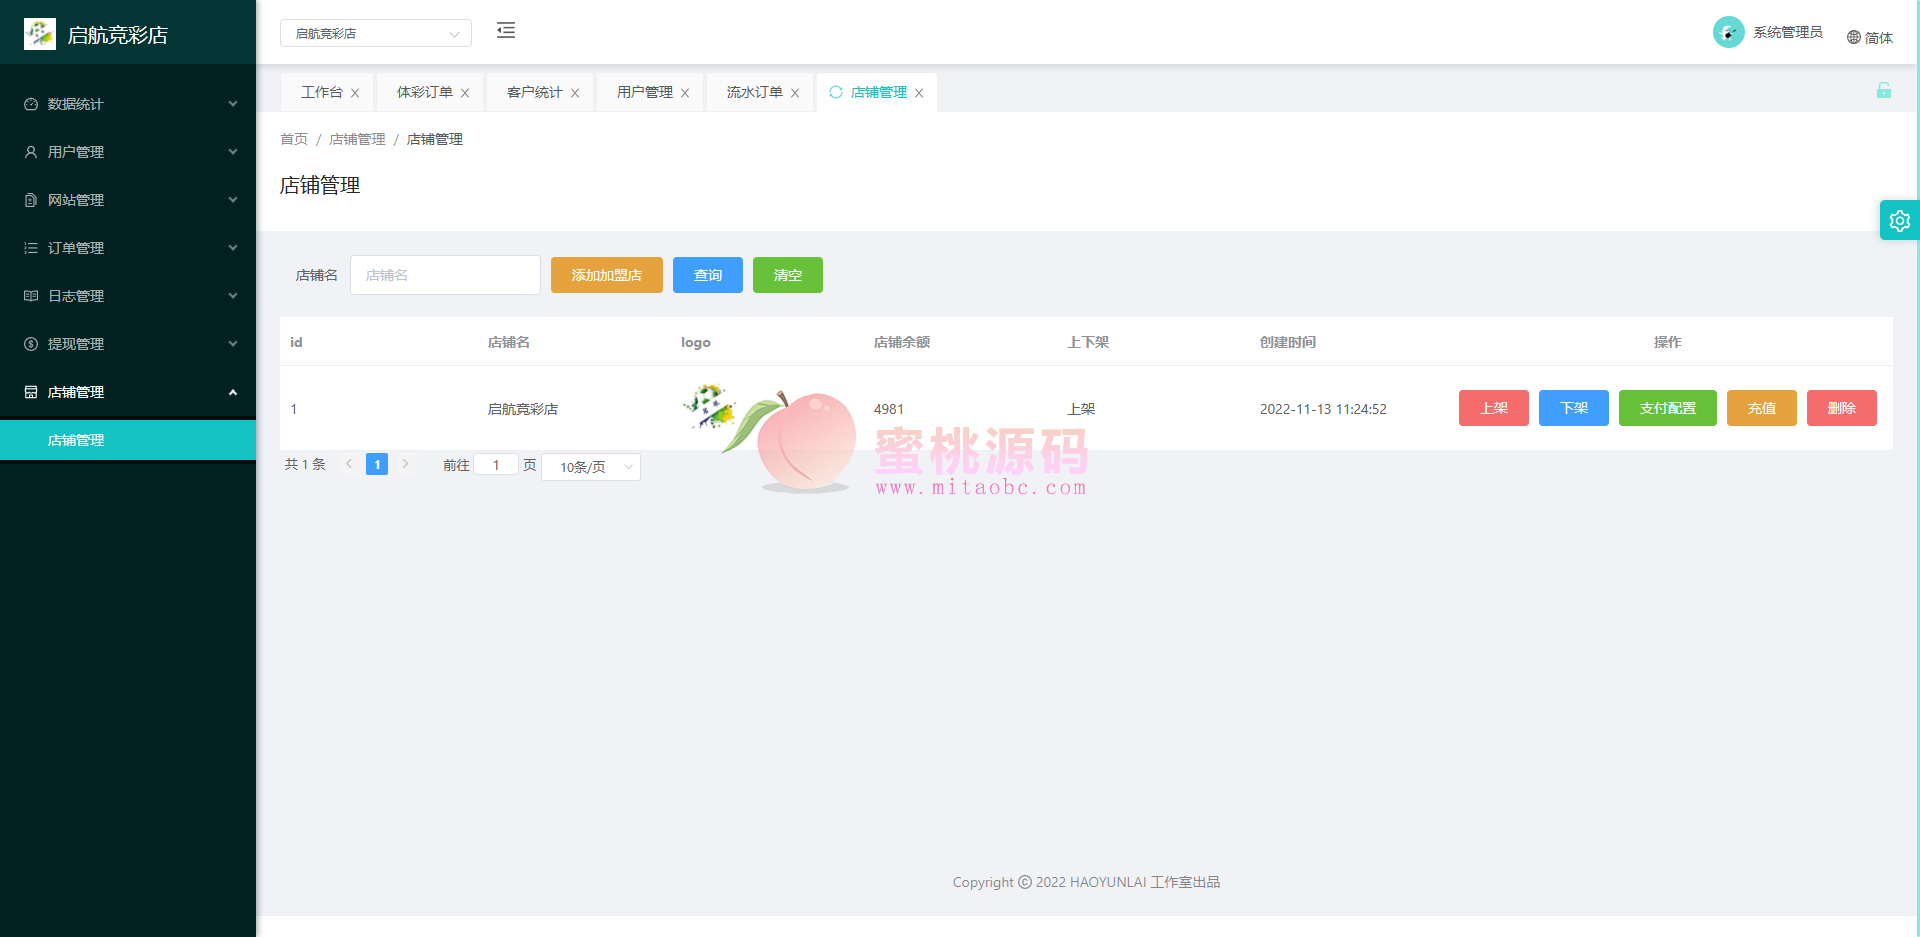The height and width of the screenshot is (937, 1920).
Task: Expand the 数据统计 sidebar menu
Action: 128,104
